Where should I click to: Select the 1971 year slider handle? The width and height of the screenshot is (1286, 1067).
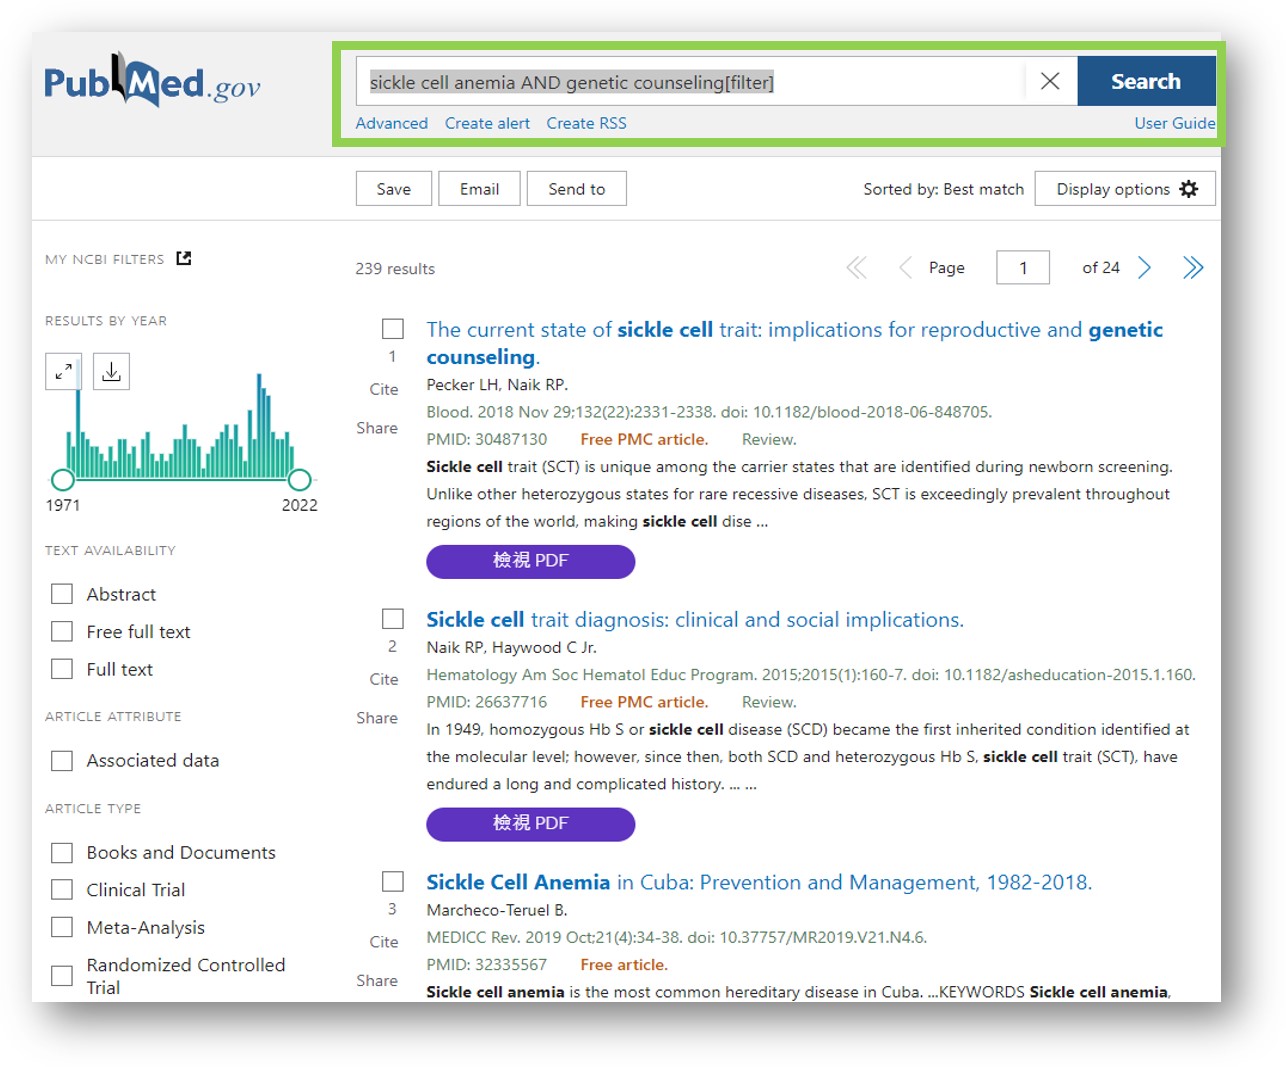63,479
